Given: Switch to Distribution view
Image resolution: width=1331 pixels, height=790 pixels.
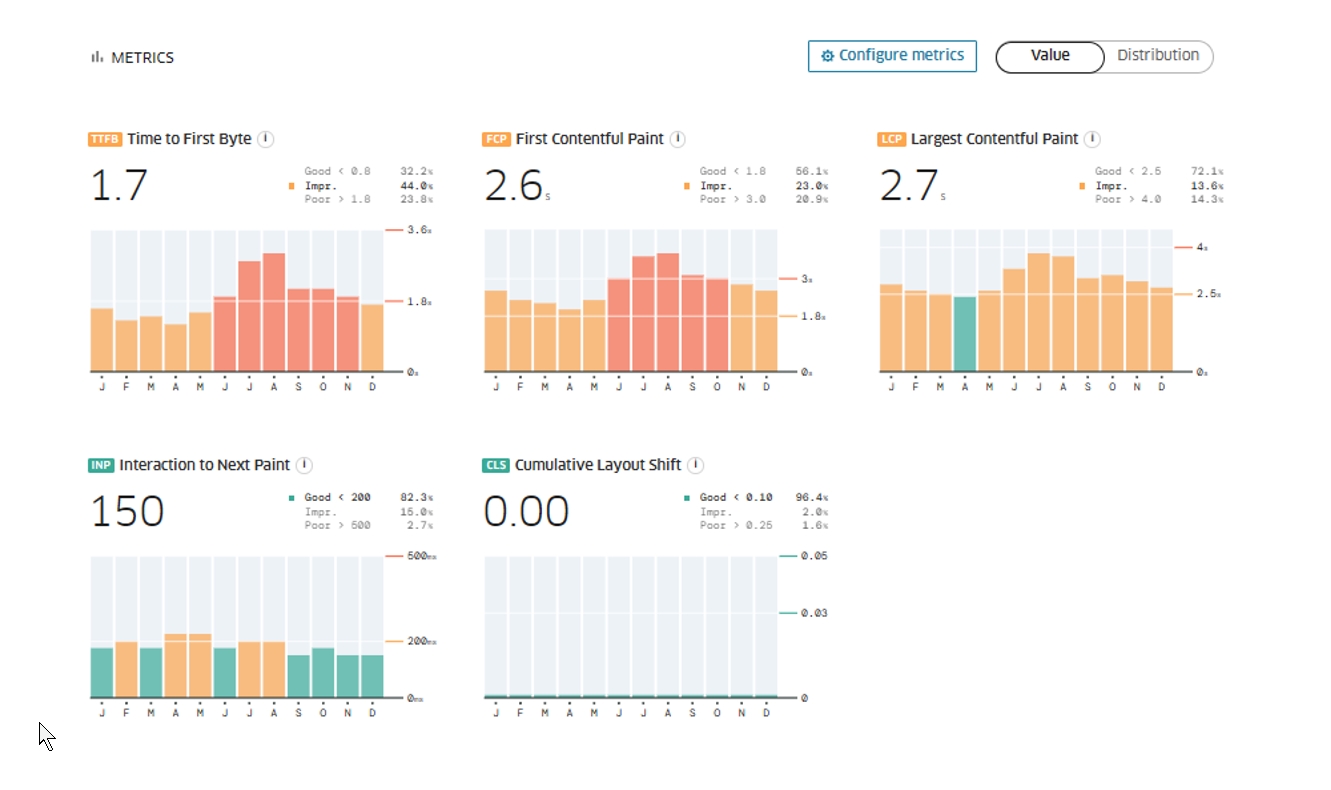Looking at the screenshot, I should tap(1157, 56).
